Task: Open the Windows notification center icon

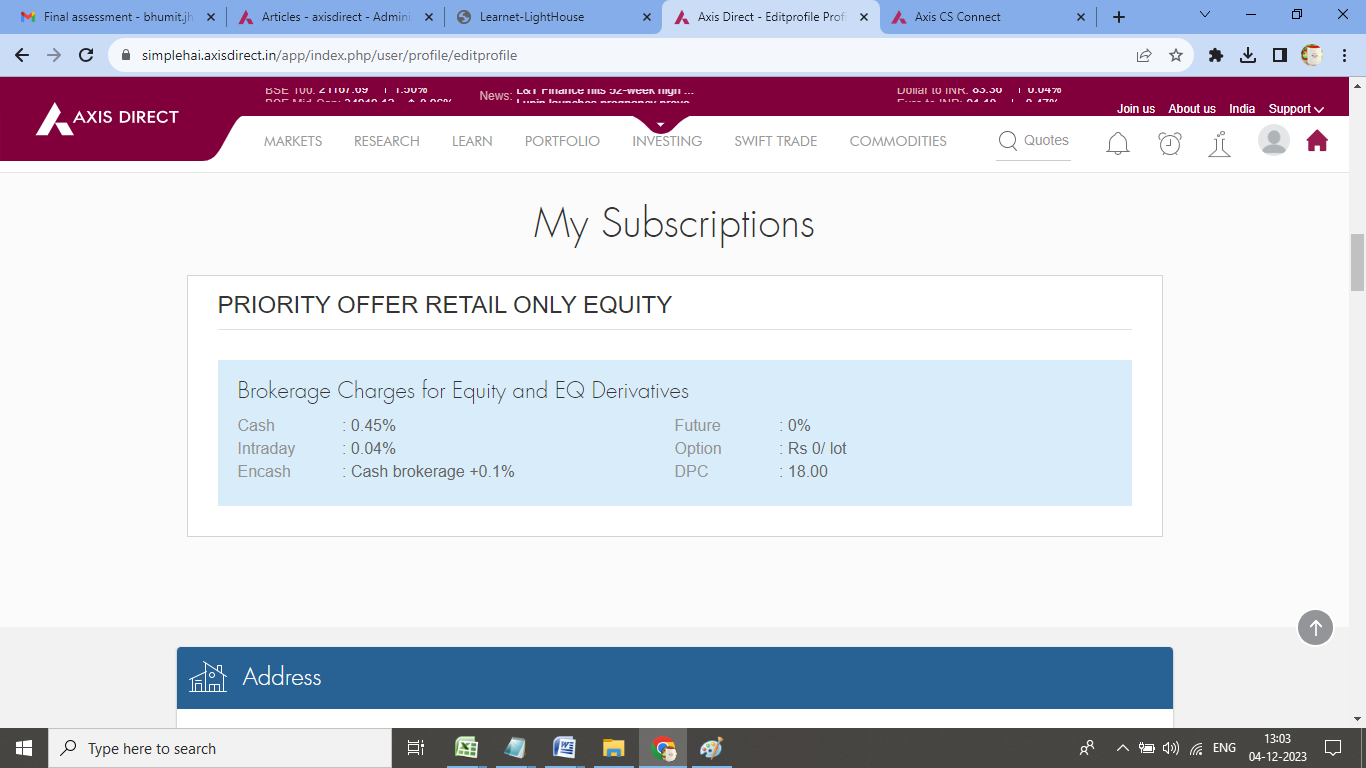Action: click(1332, 748)
